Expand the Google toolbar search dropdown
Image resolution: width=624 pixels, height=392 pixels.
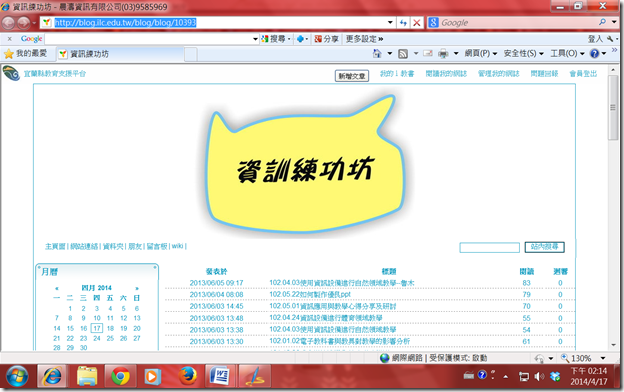coord(255,39)
